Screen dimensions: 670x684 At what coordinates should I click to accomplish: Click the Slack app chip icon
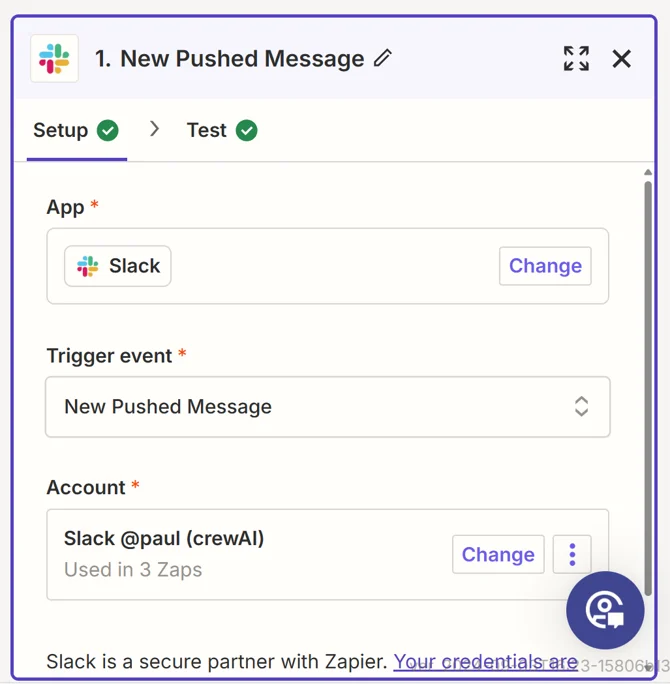point(88,266)
